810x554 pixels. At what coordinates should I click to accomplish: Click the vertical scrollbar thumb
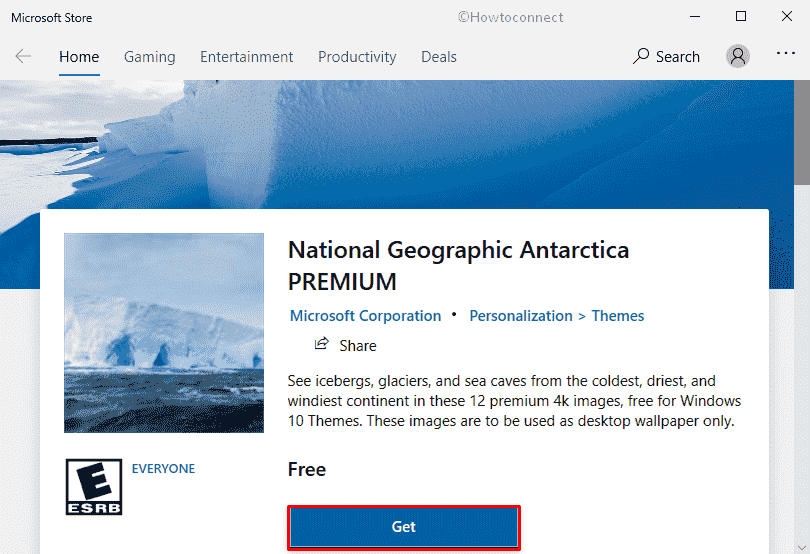(x=802, y=132)
